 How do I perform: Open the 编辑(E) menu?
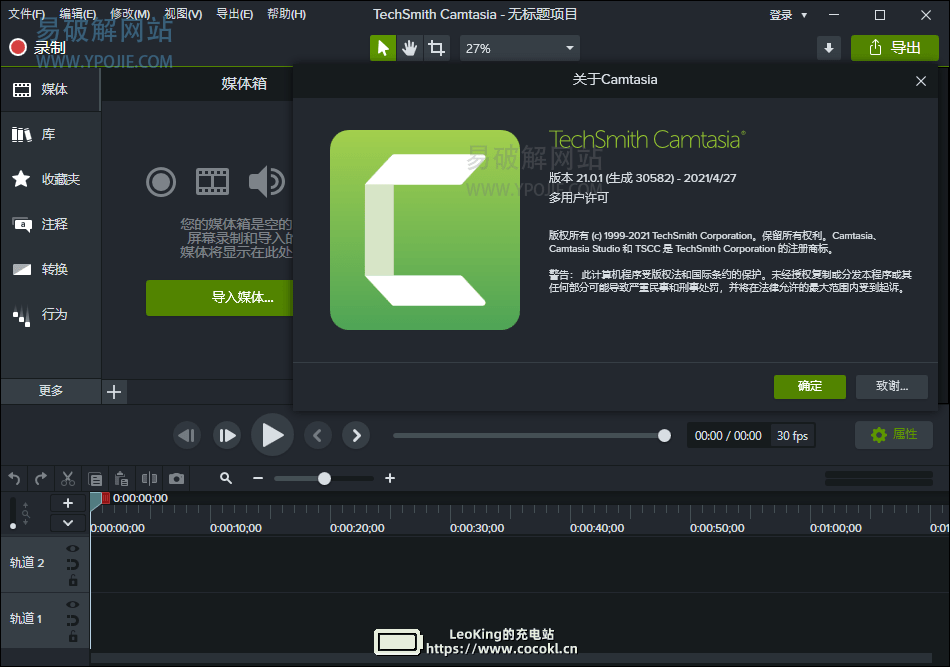[78, 14]
